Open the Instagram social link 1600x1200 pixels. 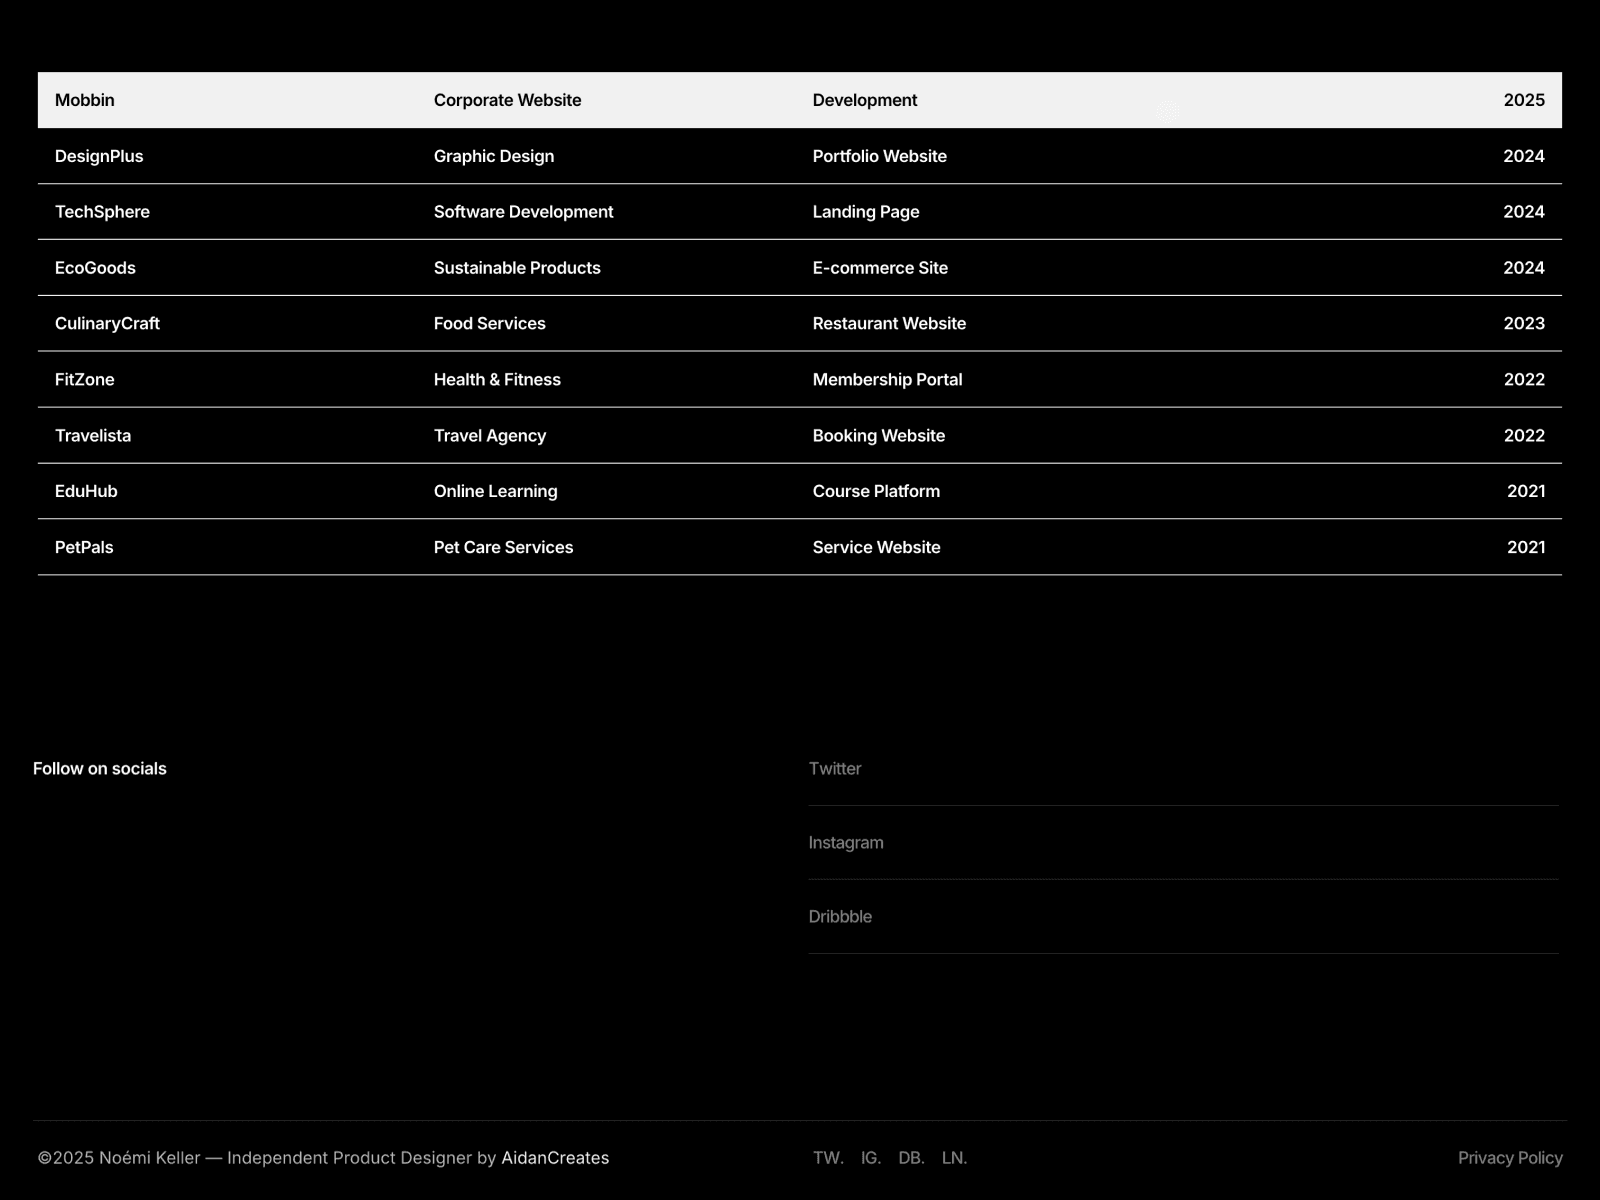click(x=846, y=843)
